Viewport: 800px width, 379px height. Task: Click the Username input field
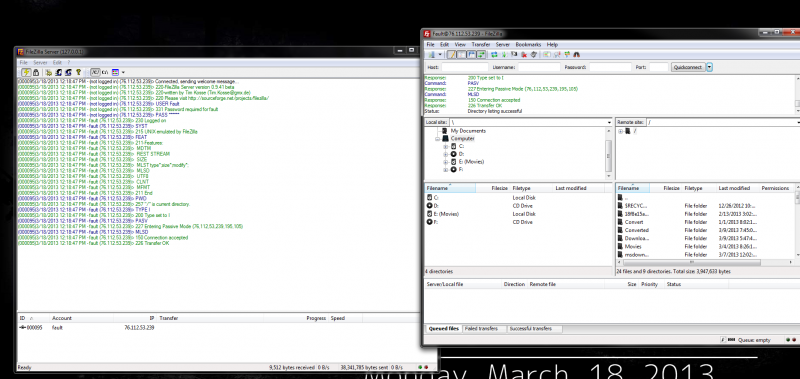click(539, 67)
